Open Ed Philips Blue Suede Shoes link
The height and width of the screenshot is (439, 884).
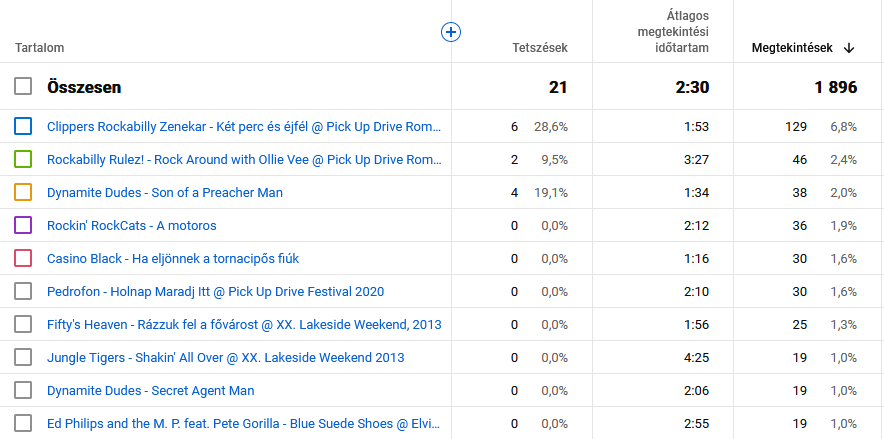click(x=244, y=424)
